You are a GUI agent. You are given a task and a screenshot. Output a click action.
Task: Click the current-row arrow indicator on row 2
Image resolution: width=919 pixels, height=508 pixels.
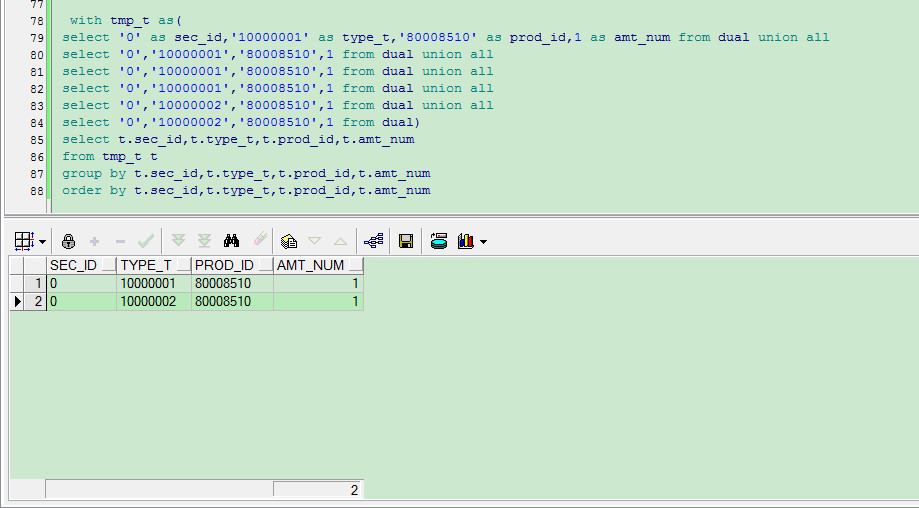coord(17,302)
